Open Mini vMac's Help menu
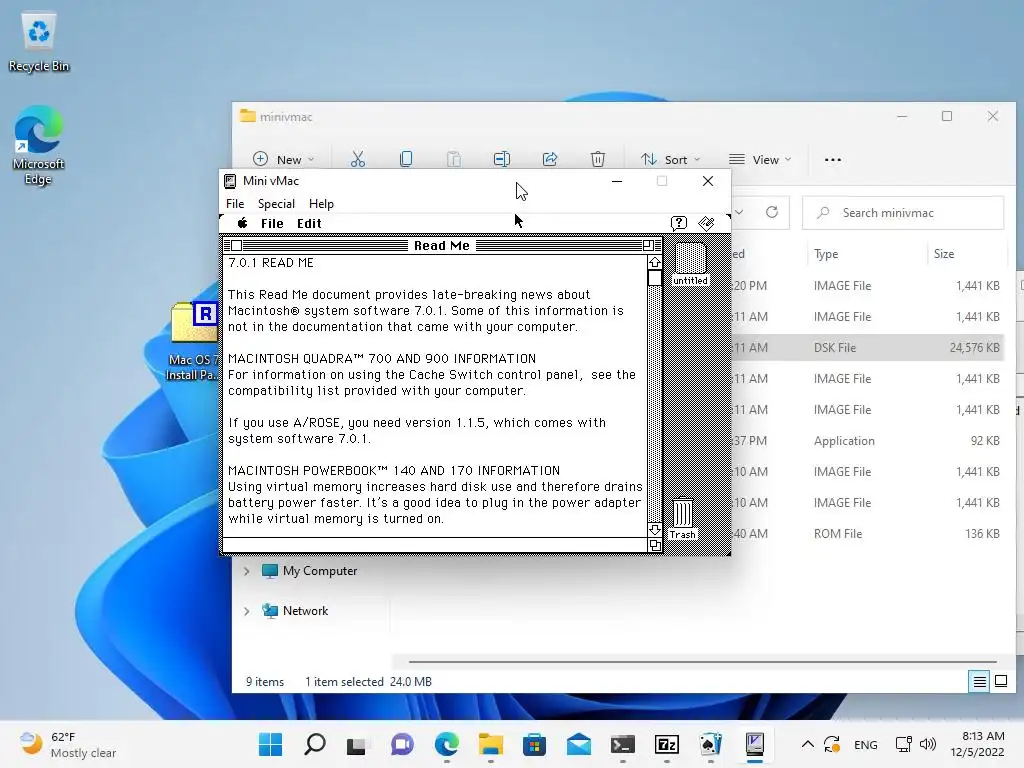 click(x=321, y=204)
